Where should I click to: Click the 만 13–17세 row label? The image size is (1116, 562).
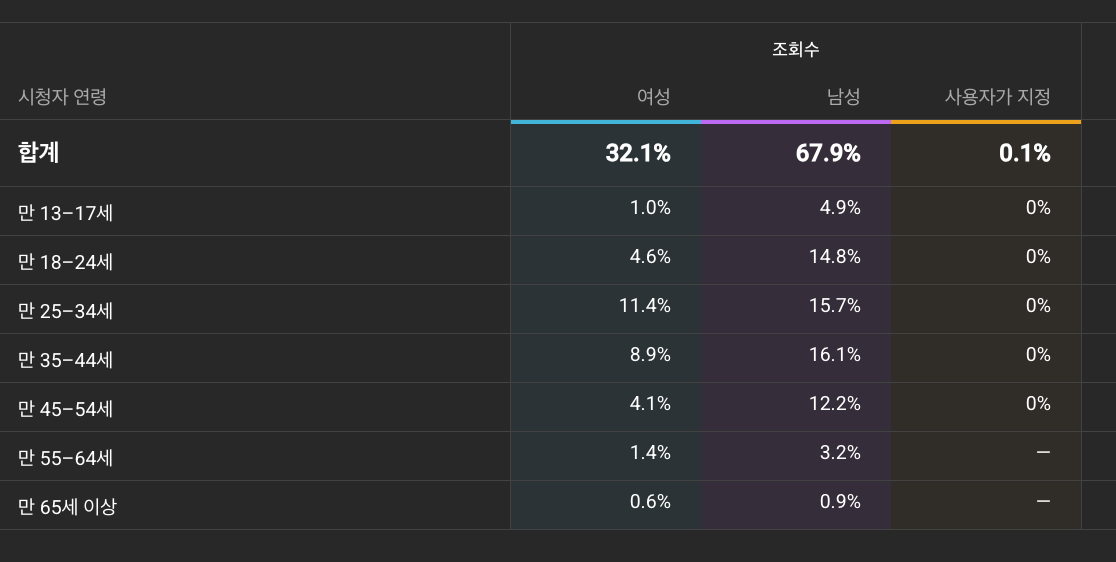[65, 212]
